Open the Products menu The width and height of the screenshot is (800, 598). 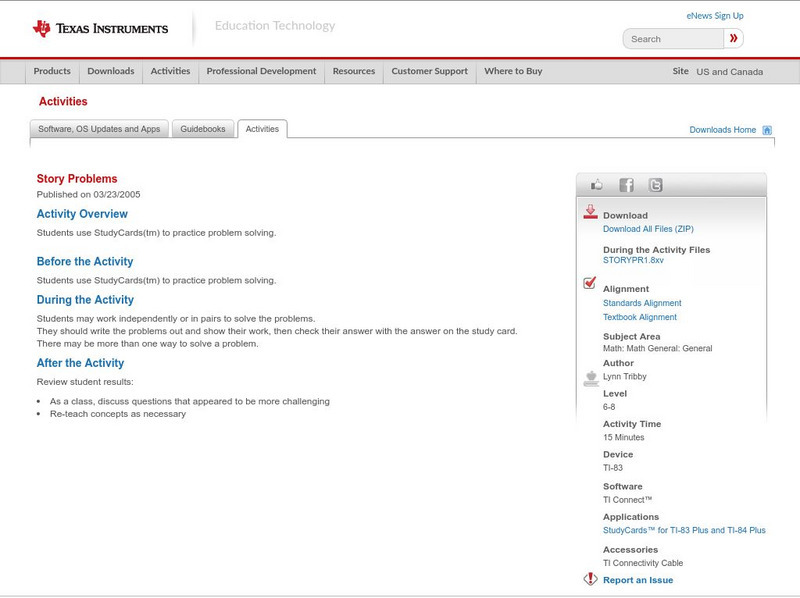pyautogui.click(x=52, y=71)
